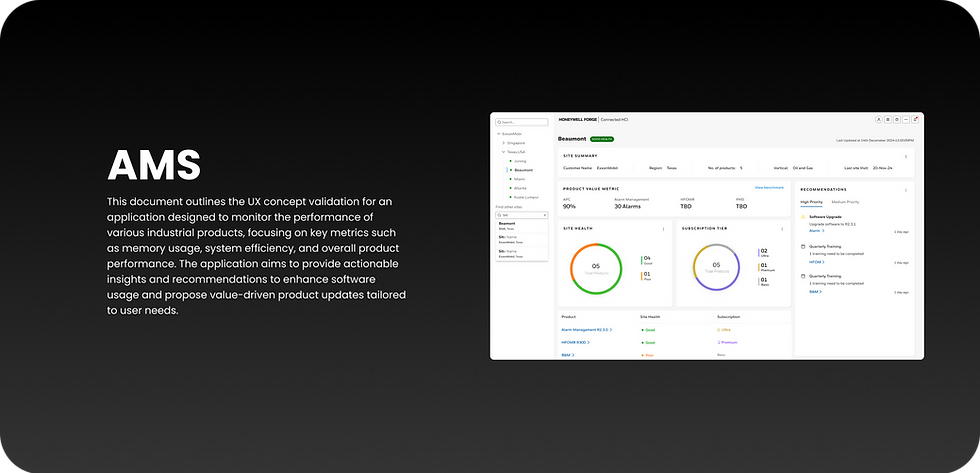This screenshot has height=473, width=980.
Task: Click the green 04 Good legend entry
Action: pos(647,260)
